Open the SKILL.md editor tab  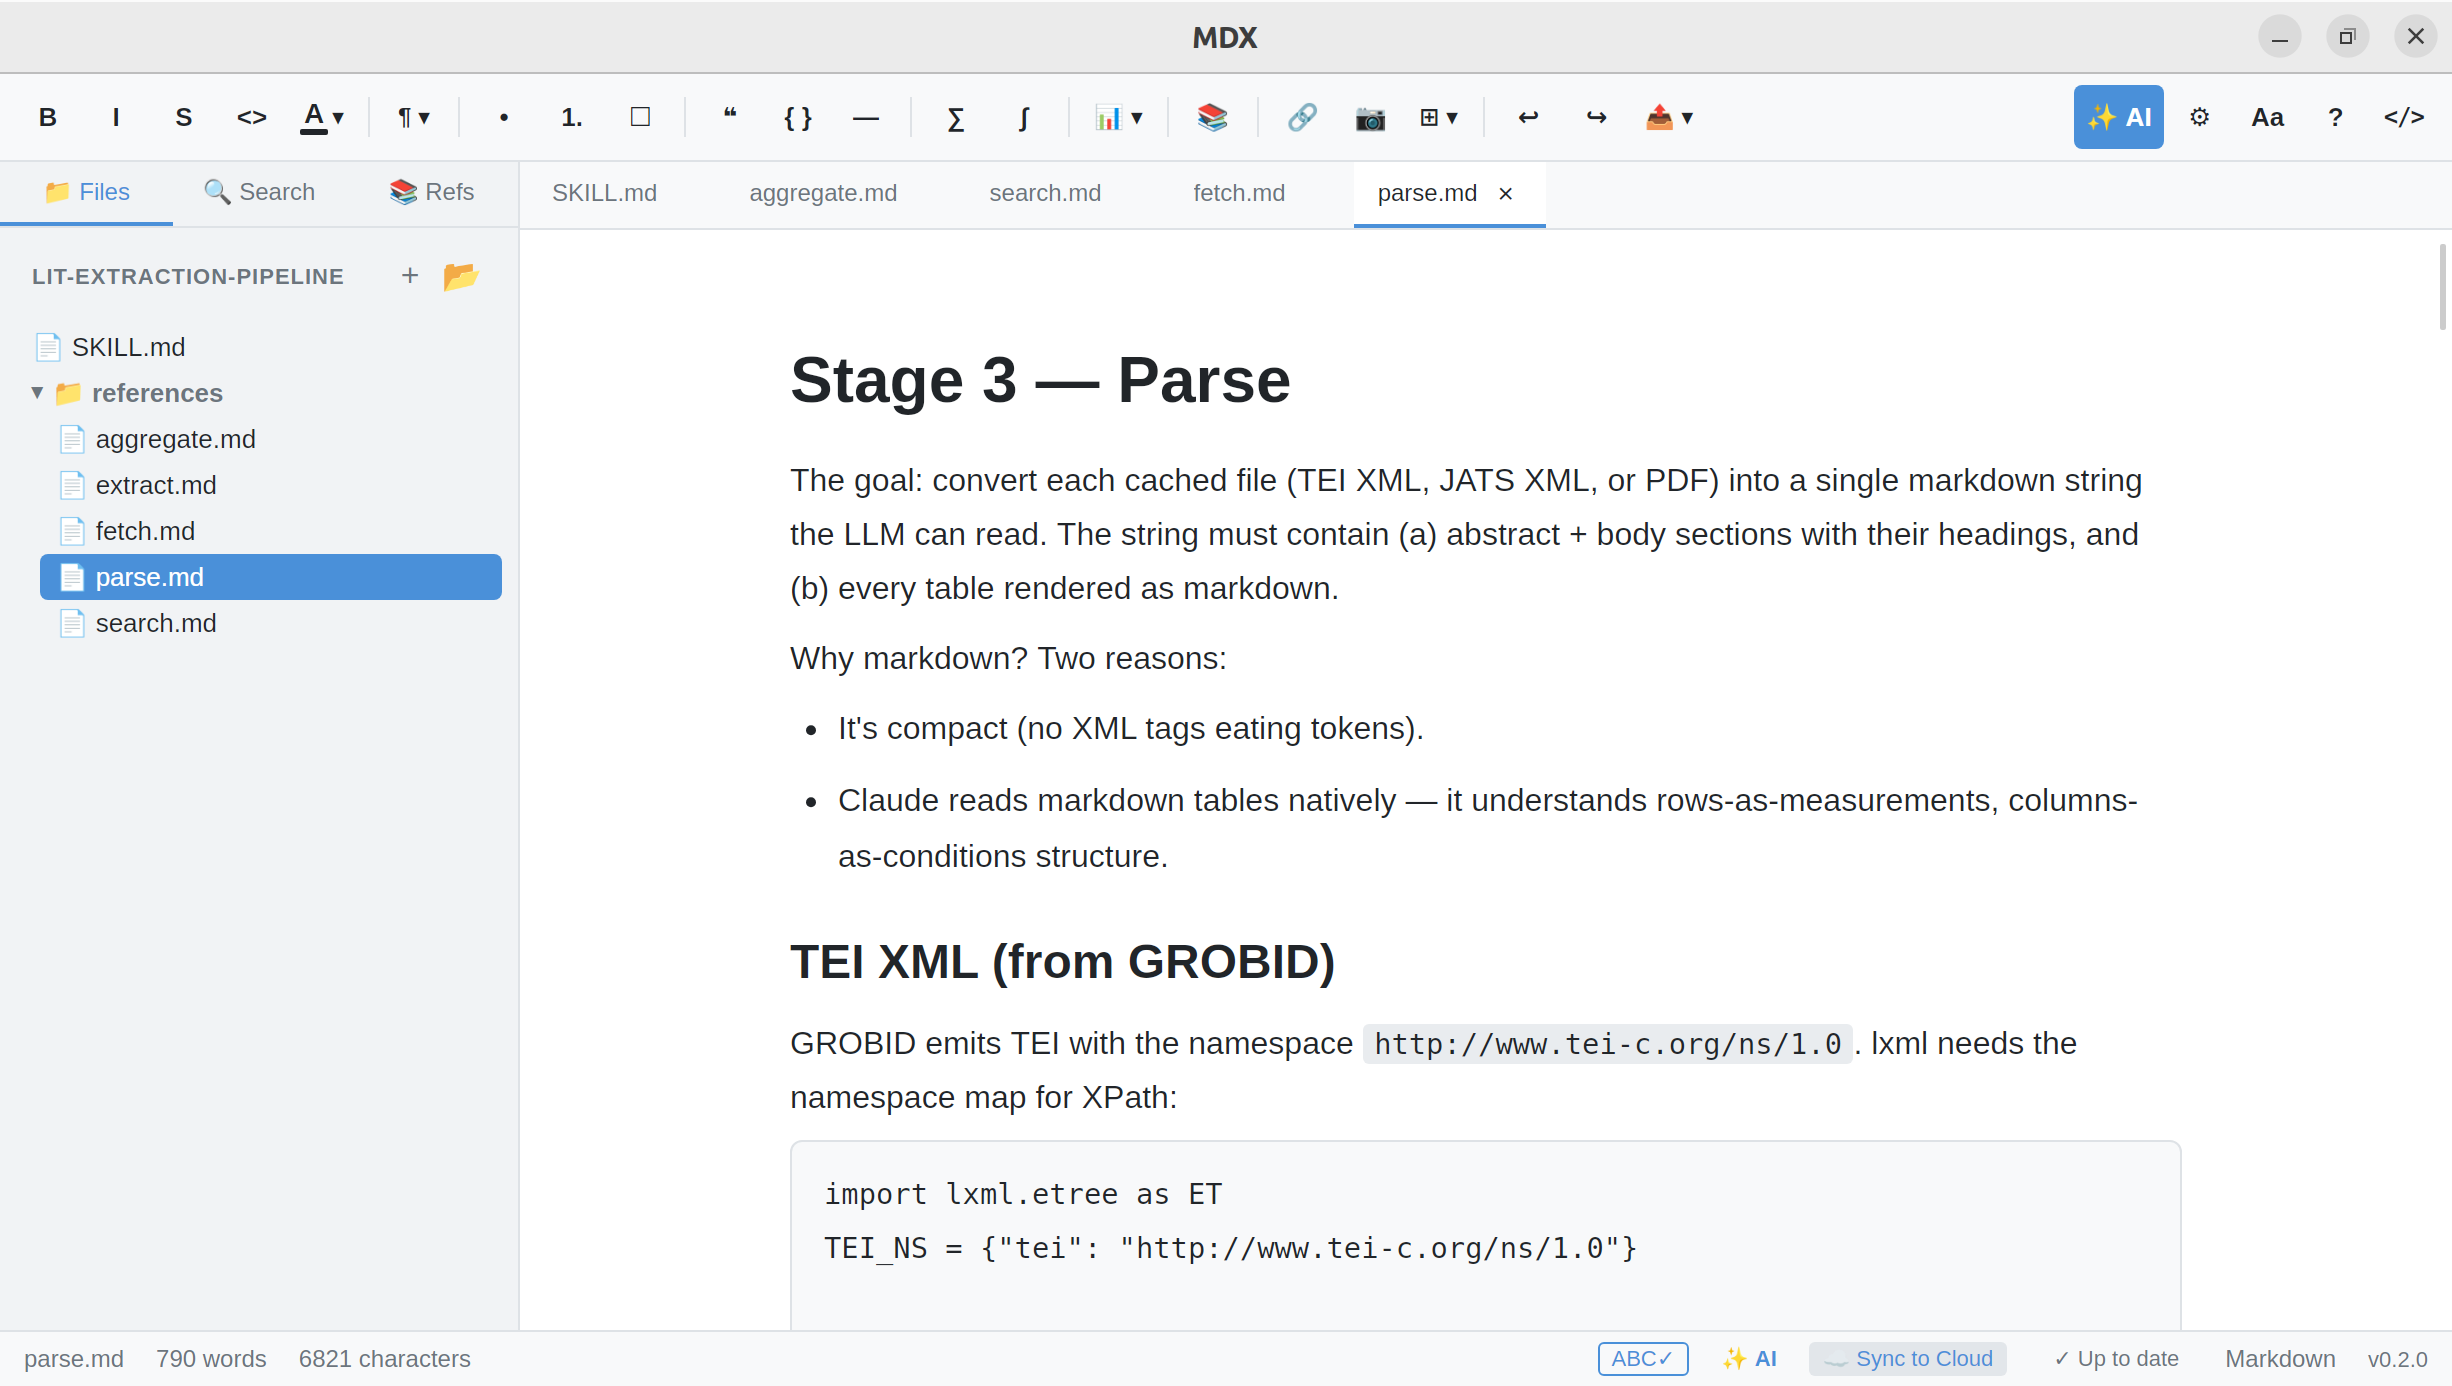point(604,193)
